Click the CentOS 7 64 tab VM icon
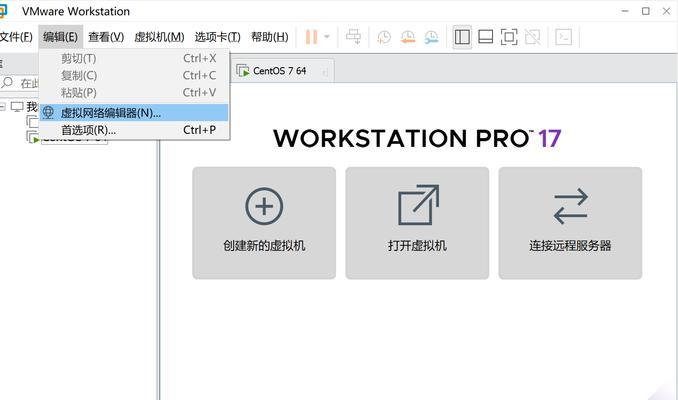 (x=243, y=70)
